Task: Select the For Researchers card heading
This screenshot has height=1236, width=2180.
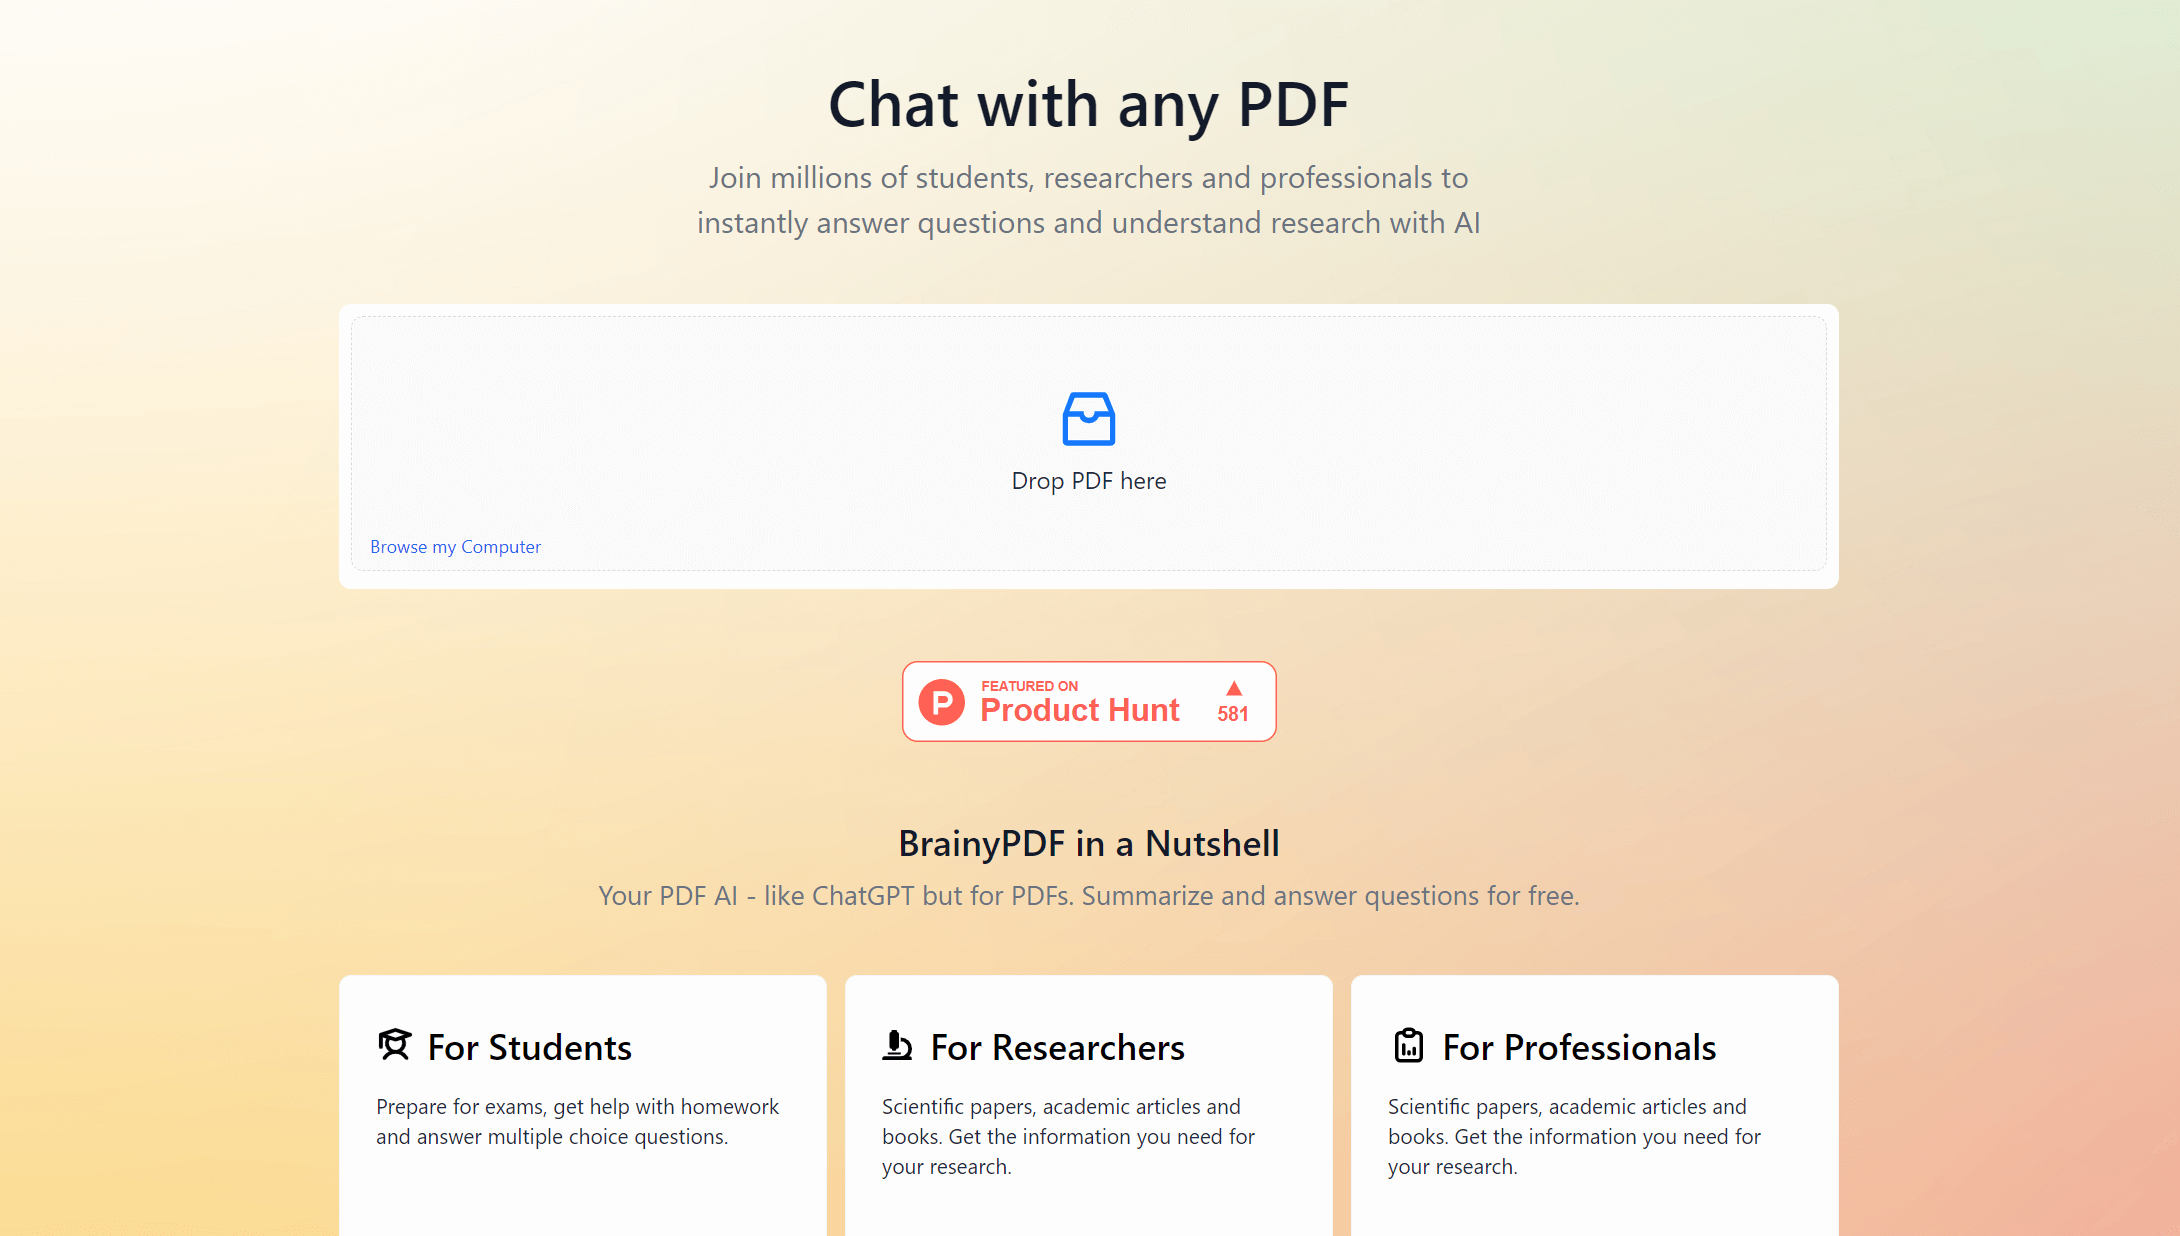Action: tap(1057, 1047)
